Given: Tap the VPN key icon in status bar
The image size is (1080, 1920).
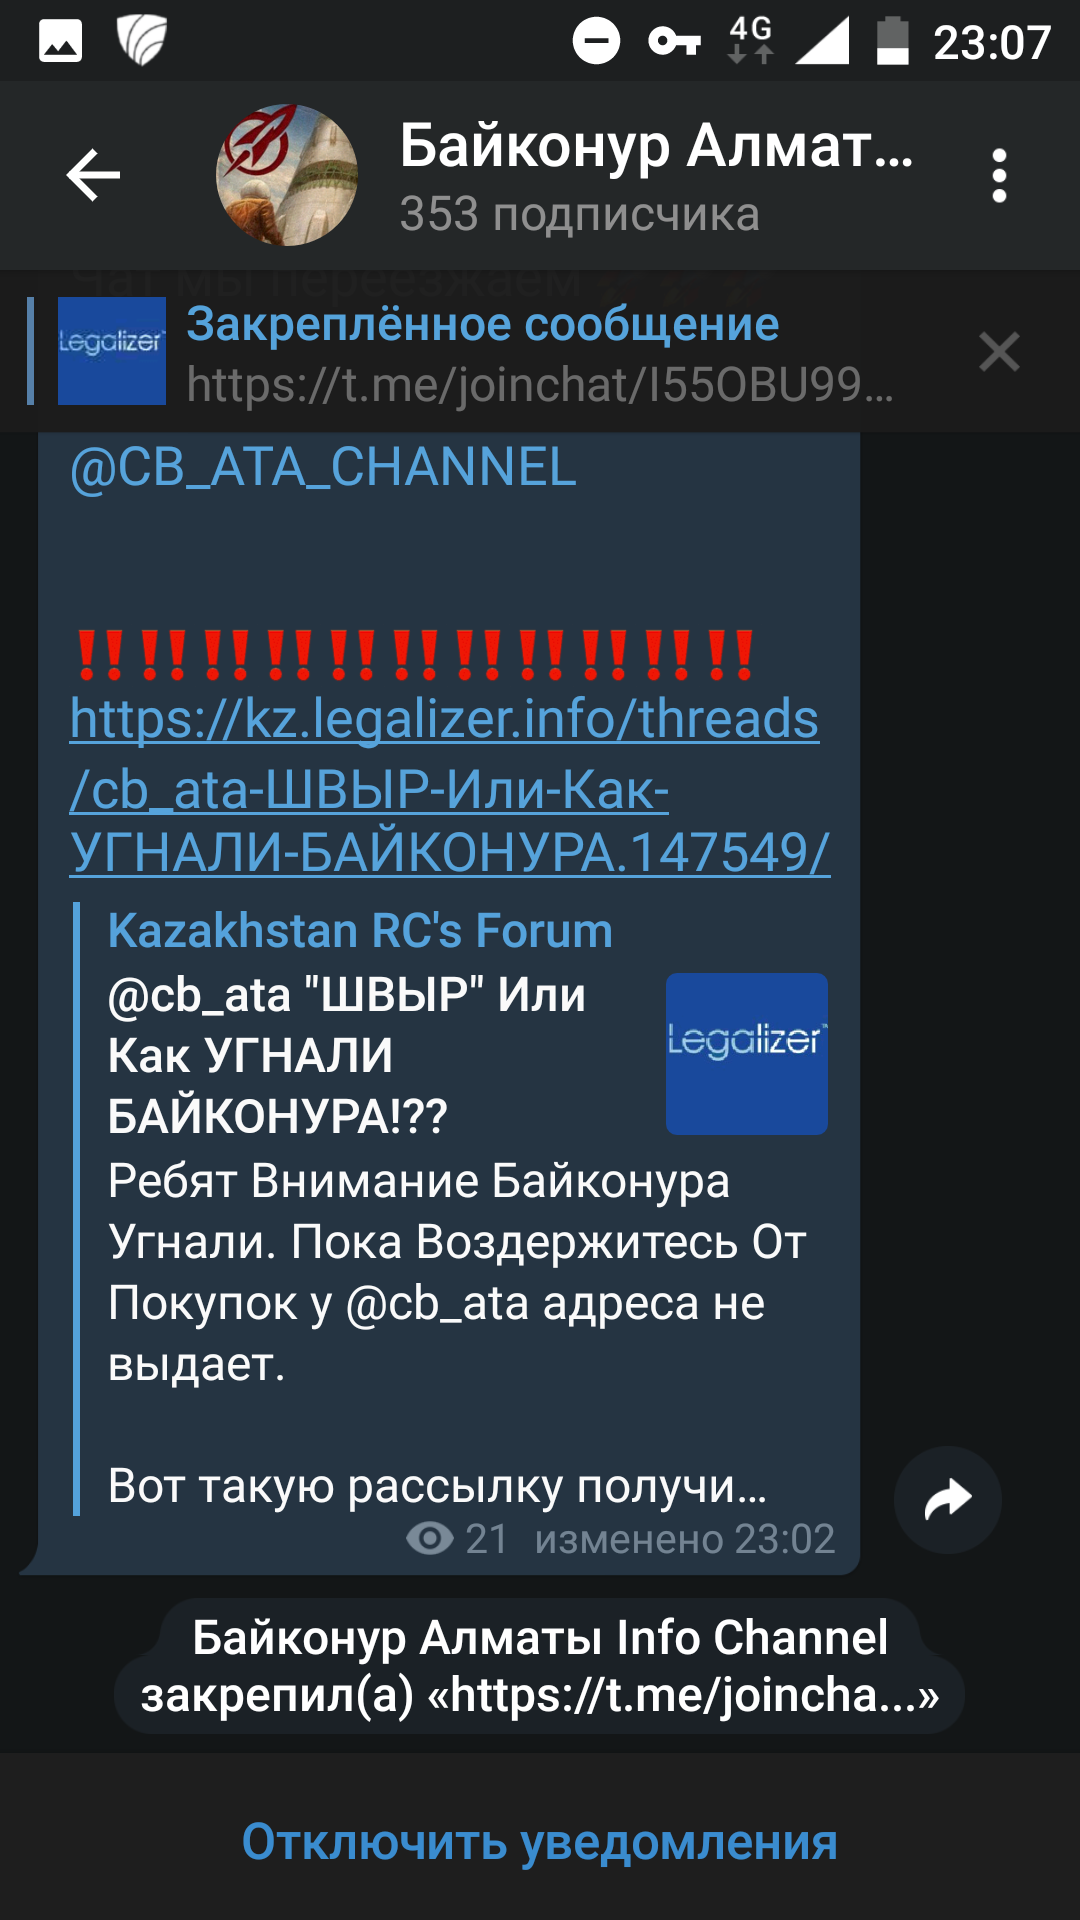Looking at the screenshot, I should point(675,42).
